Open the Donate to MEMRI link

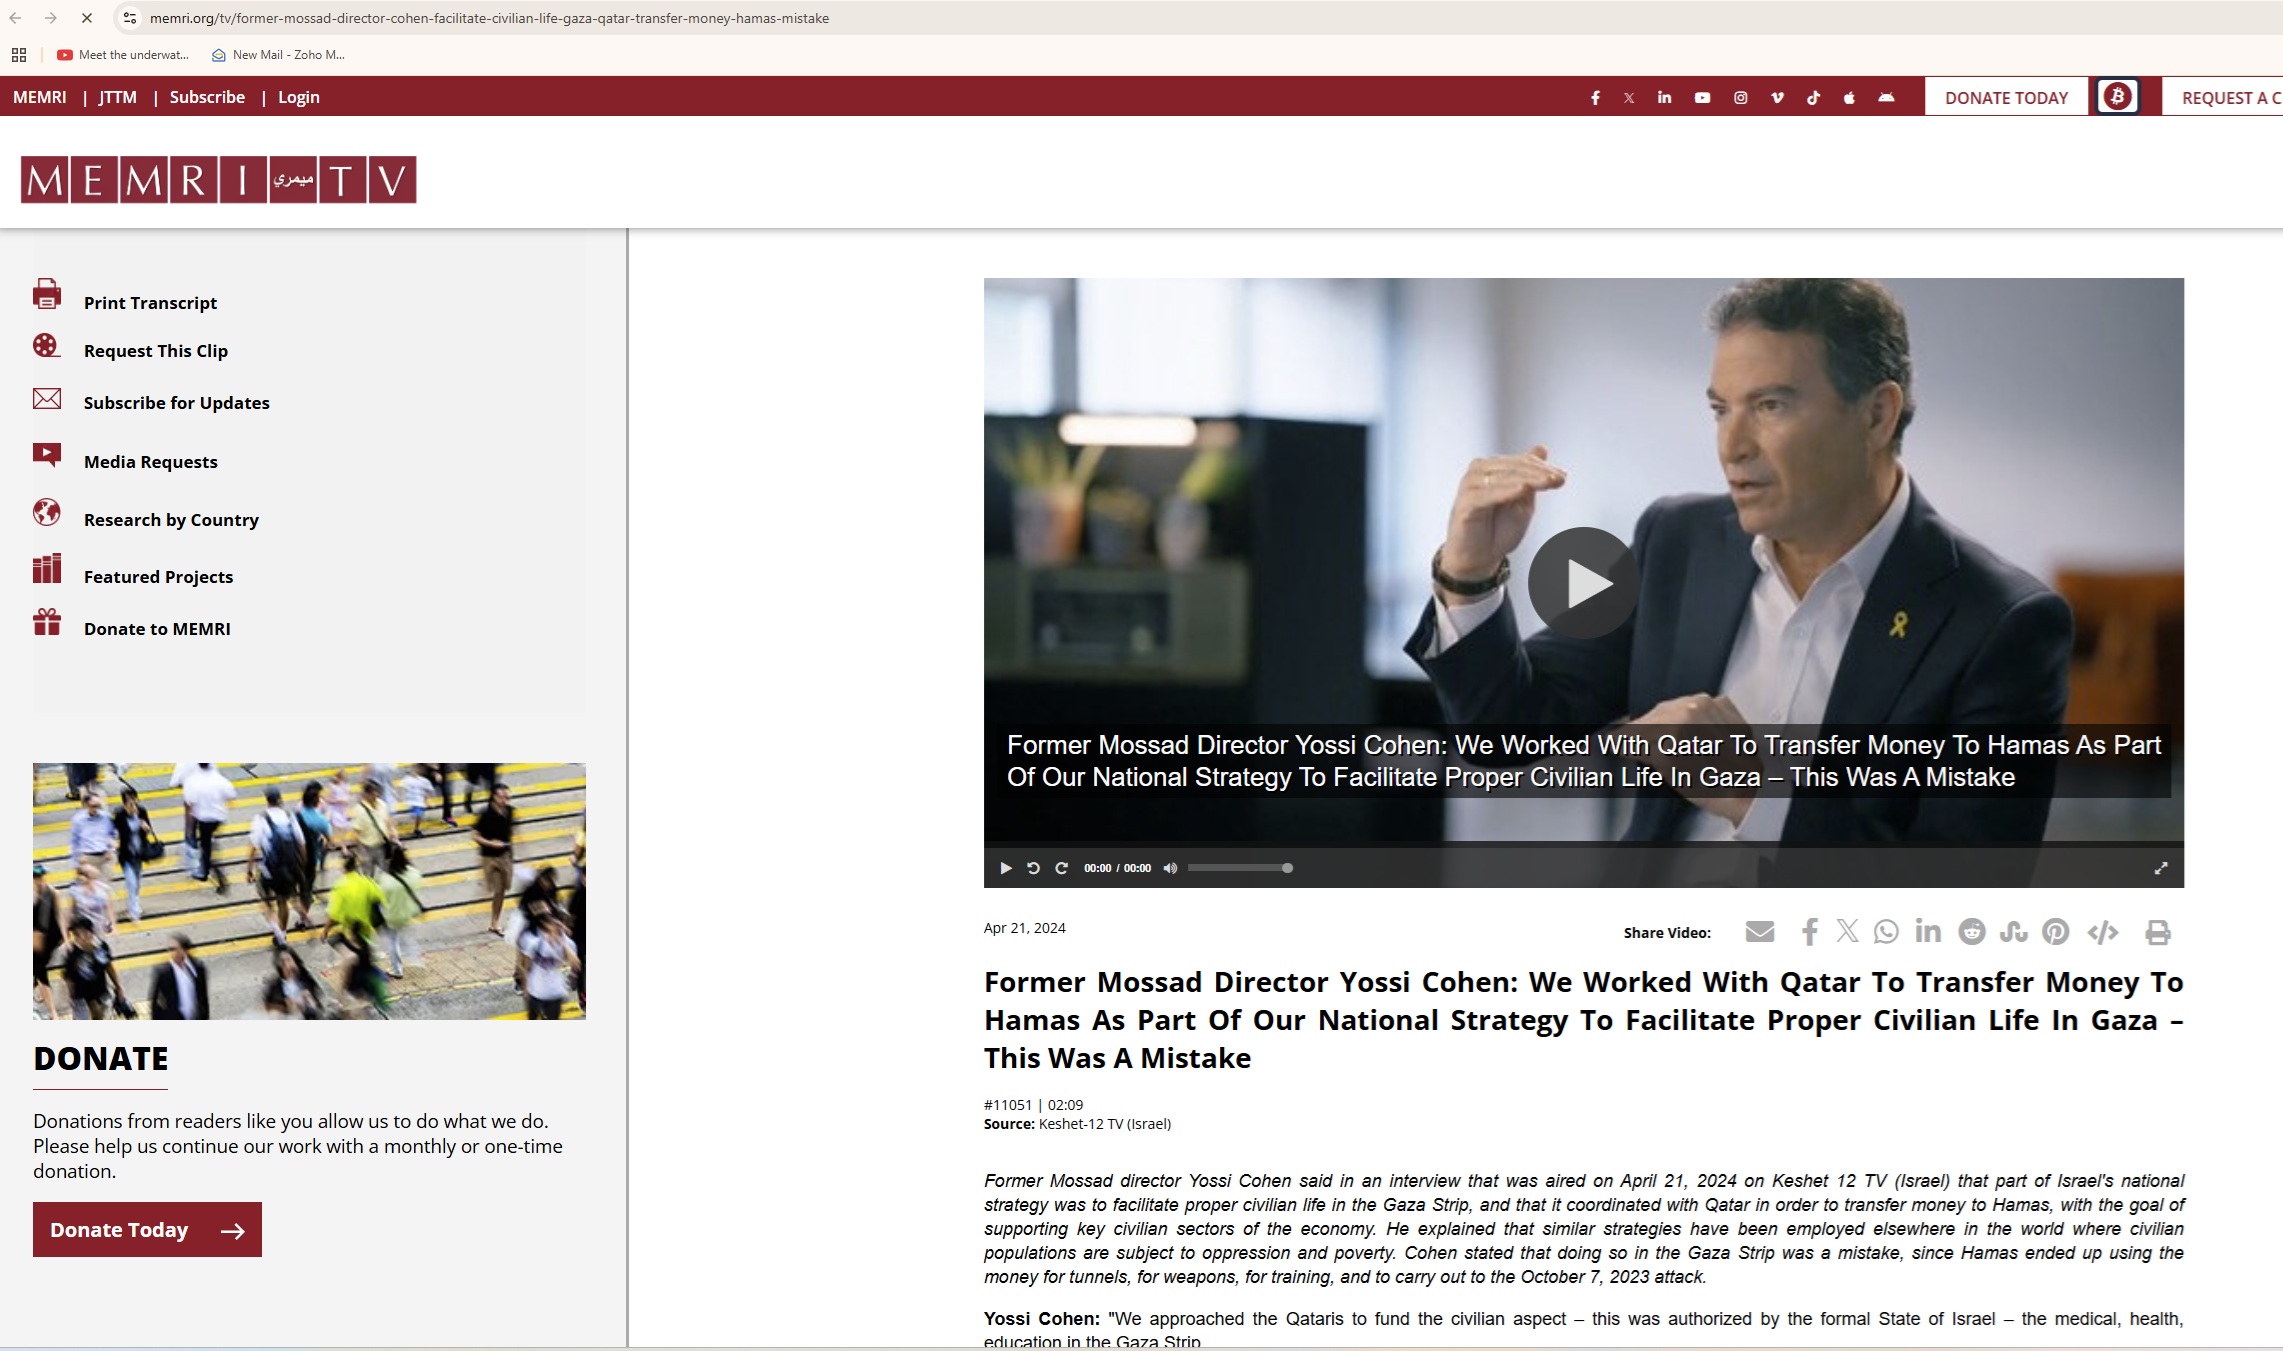(157, 629)
